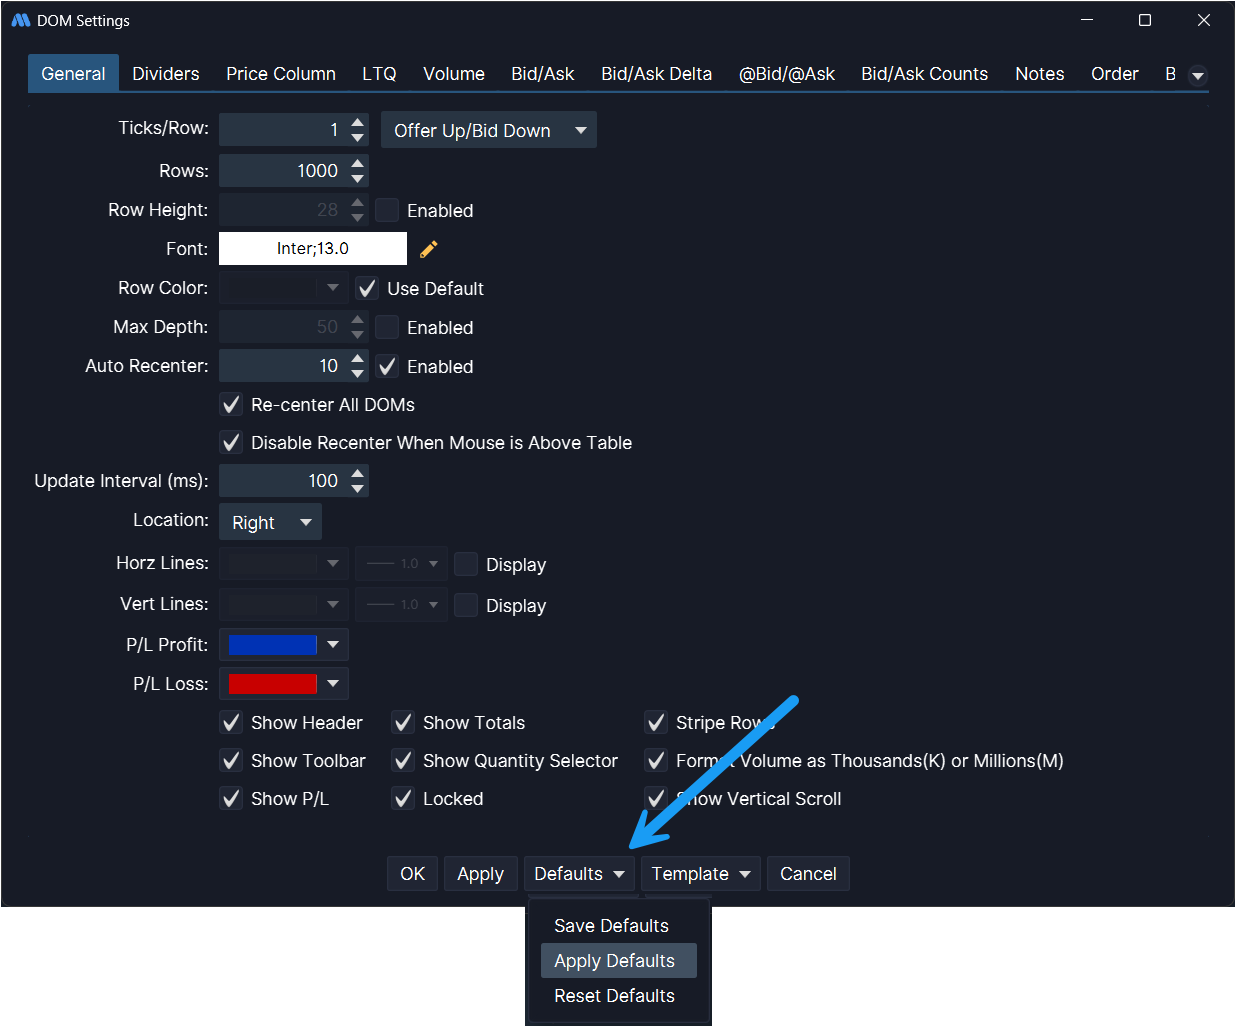Screen dimensions: 1236x1026
Task: Pick the P/L Profit blue color swatch
Action: point(272,645)
